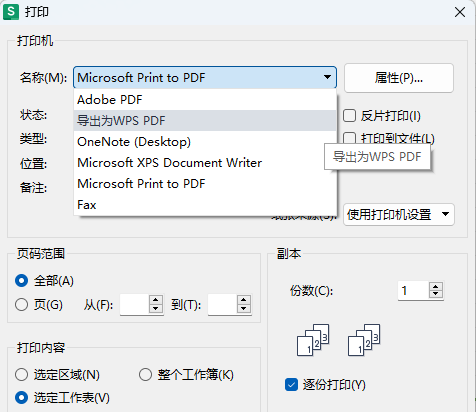Collapse the printer name combo box arrow
The width and height of the screenshot is (476, 412).
[x=327, y=77]
